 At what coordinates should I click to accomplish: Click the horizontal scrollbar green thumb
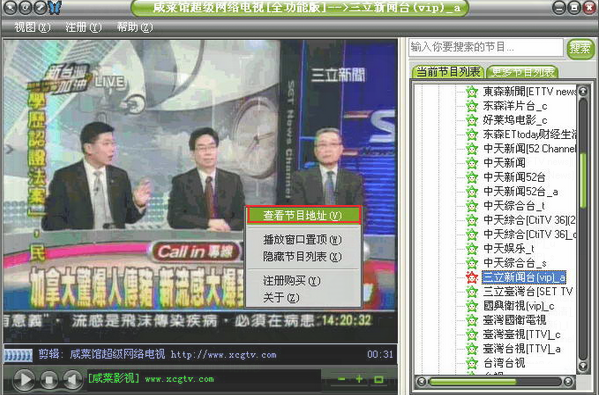click(473, 381)
